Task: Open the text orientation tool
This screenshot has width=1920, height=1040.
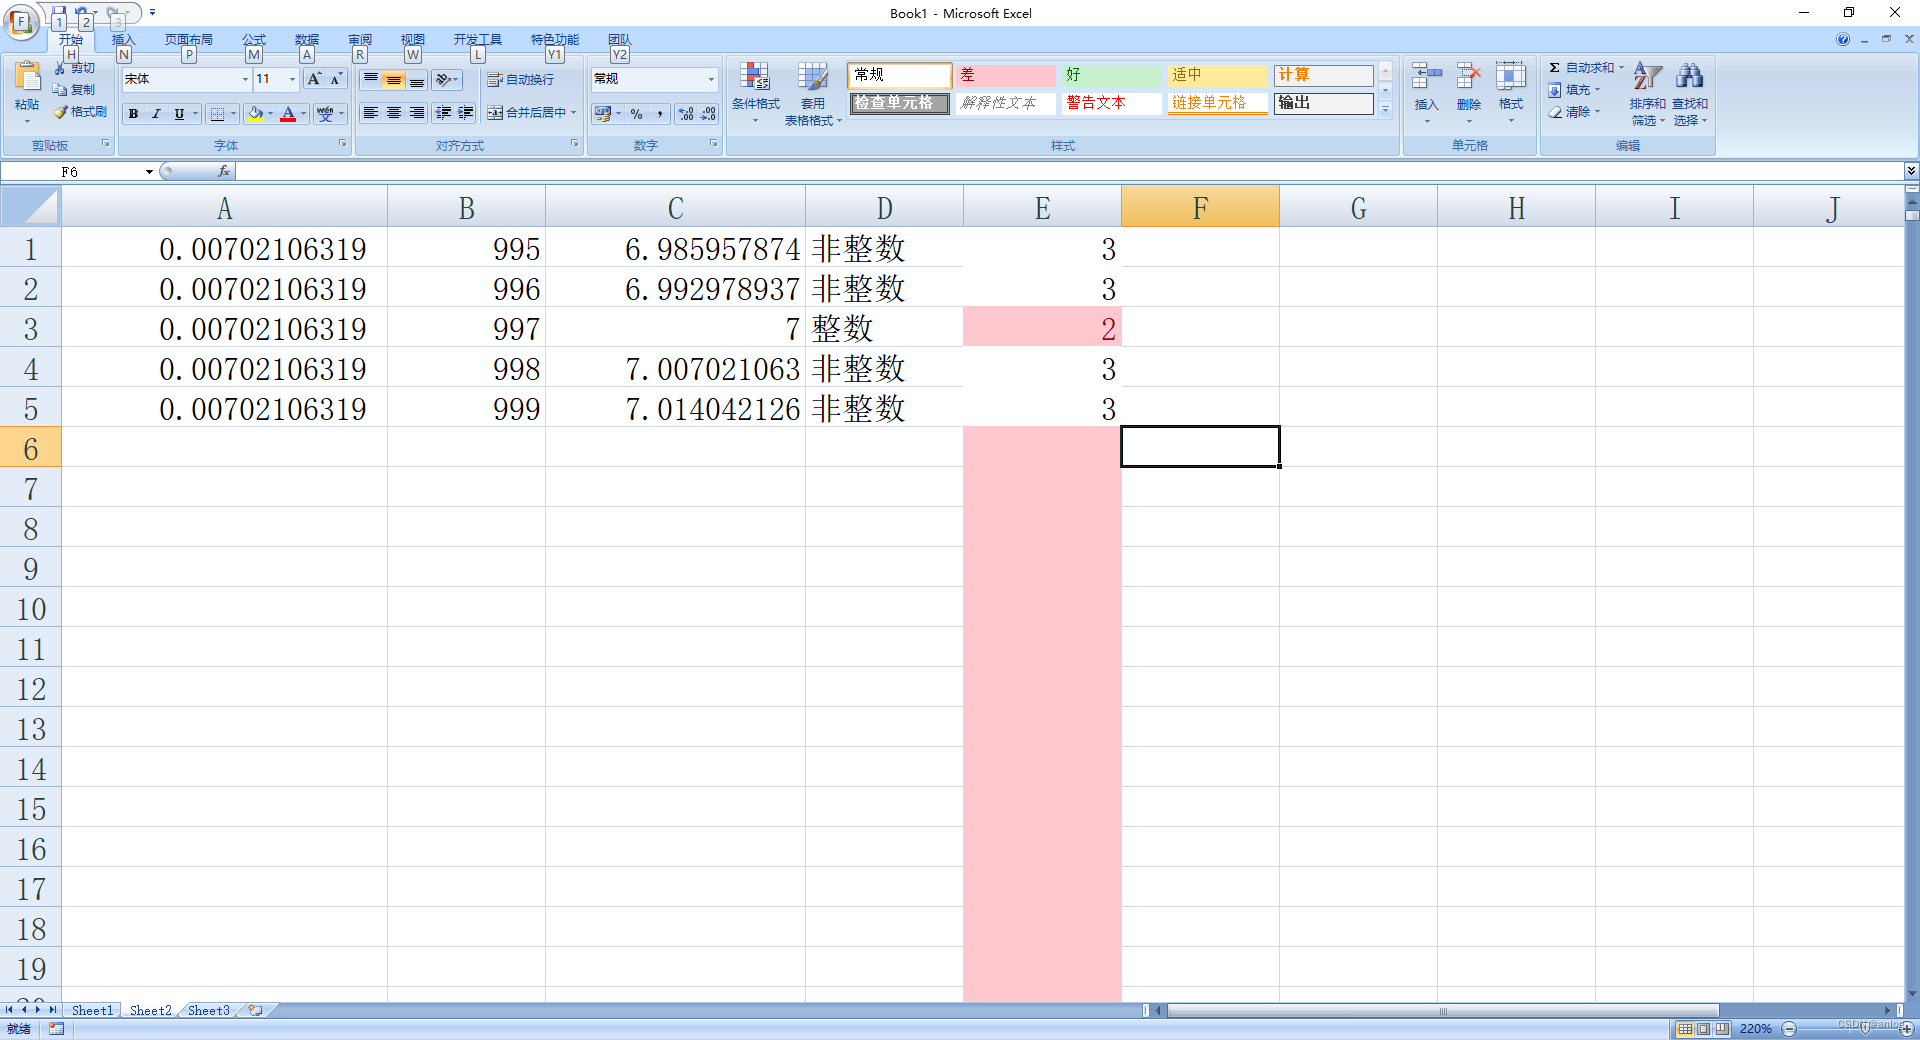Action: [446, 79]
